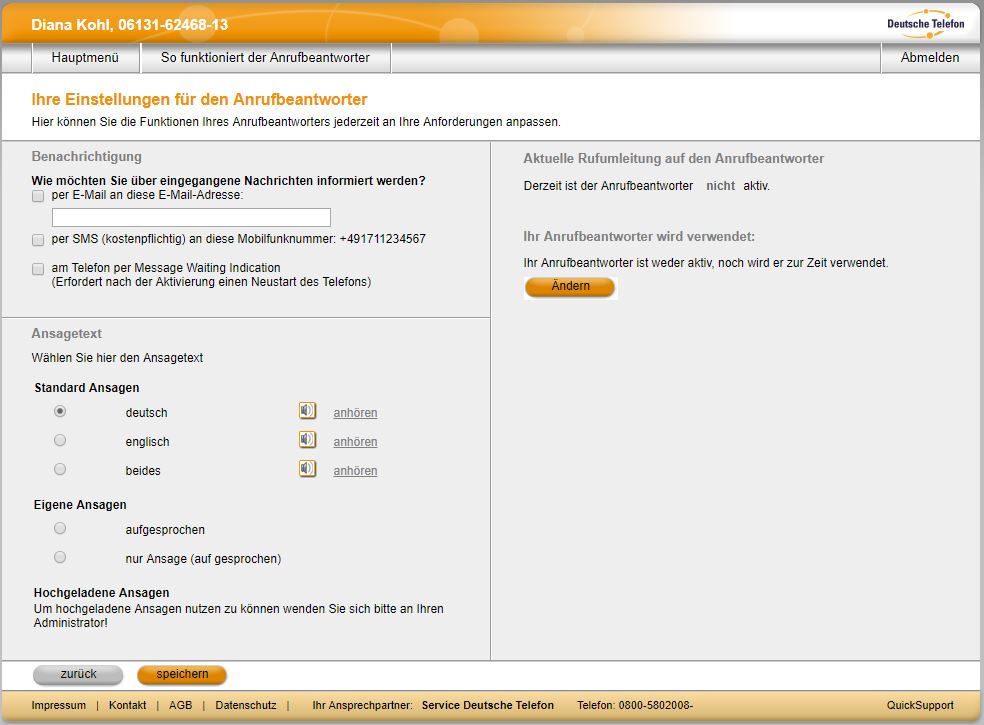Screen dimensions: 984x725
Task: Click the 'englisch' announcement label
Action: [147, 442]
